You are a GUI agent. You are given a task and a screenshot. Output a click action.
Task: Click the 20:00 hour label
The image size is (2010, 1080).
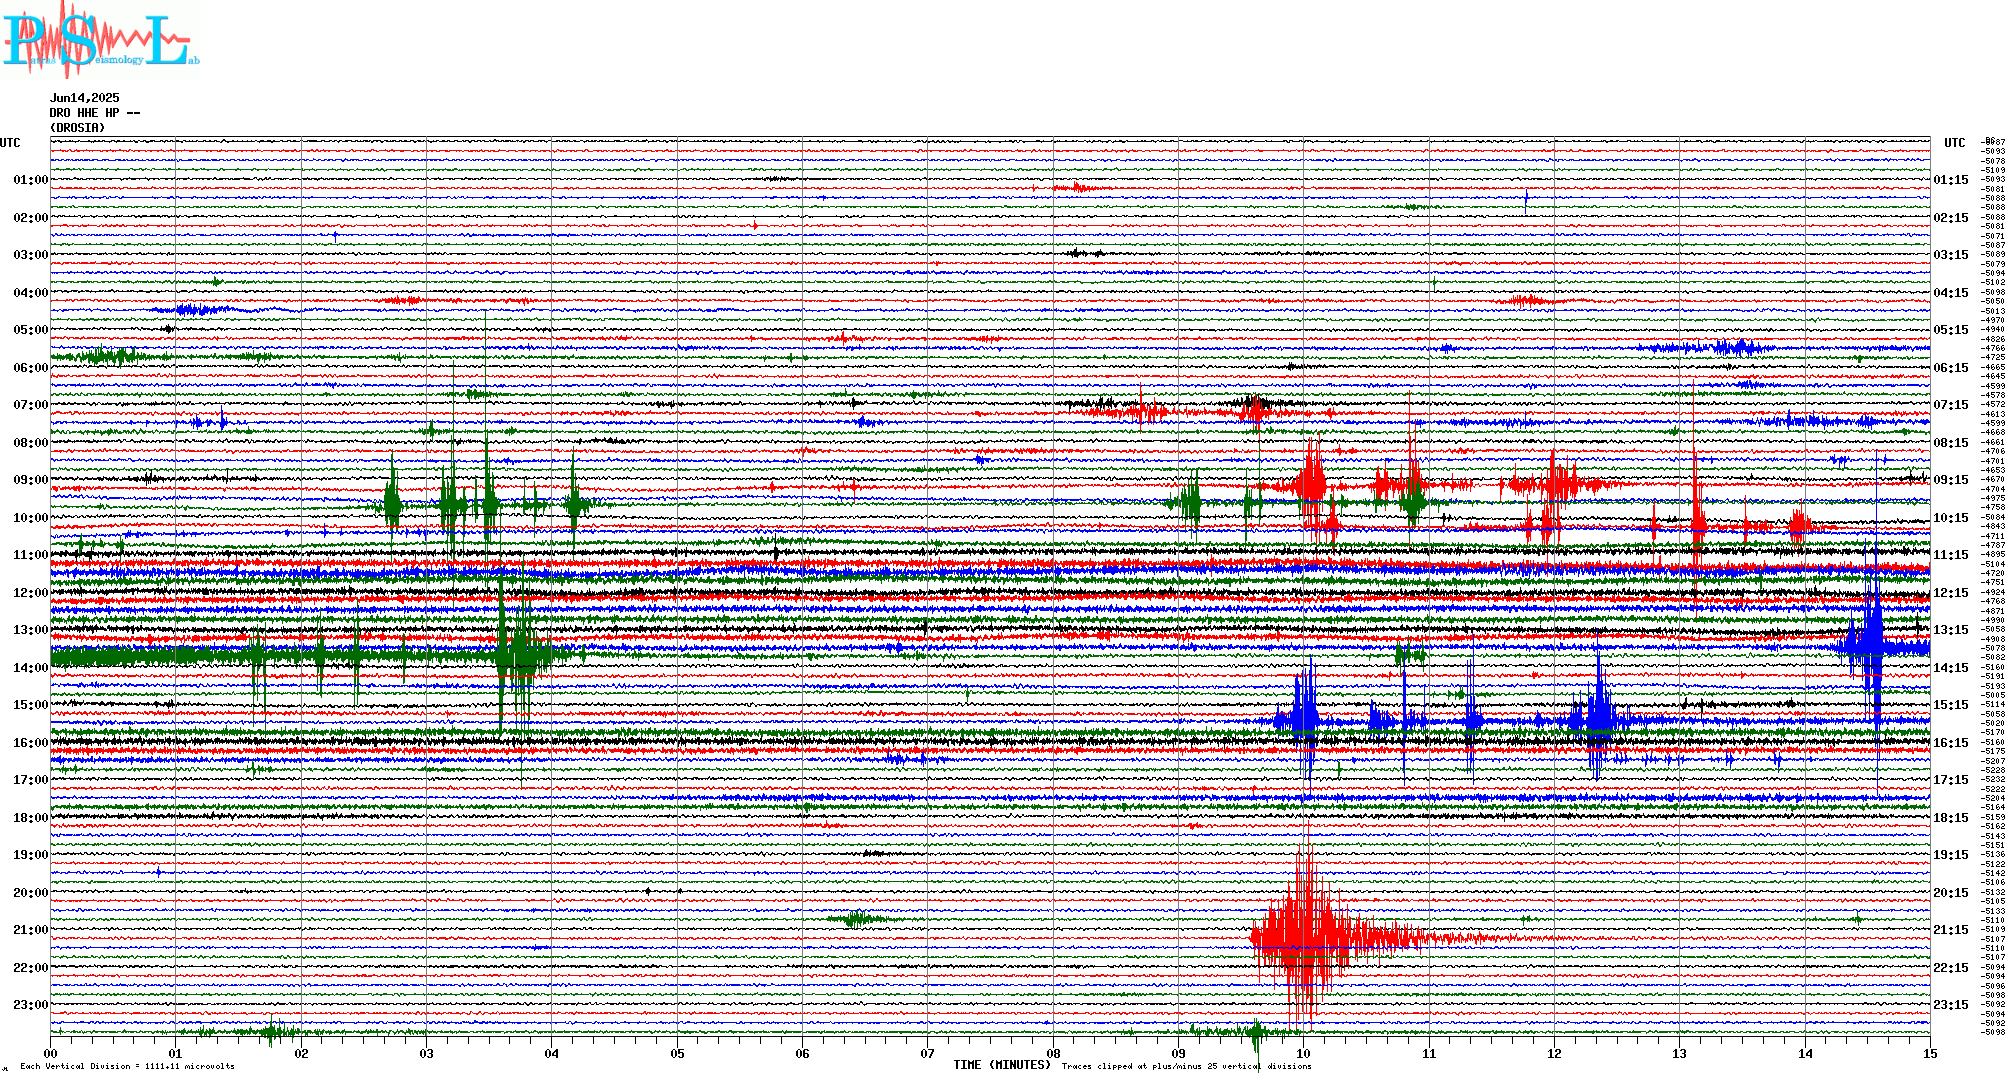coord(30,893)
